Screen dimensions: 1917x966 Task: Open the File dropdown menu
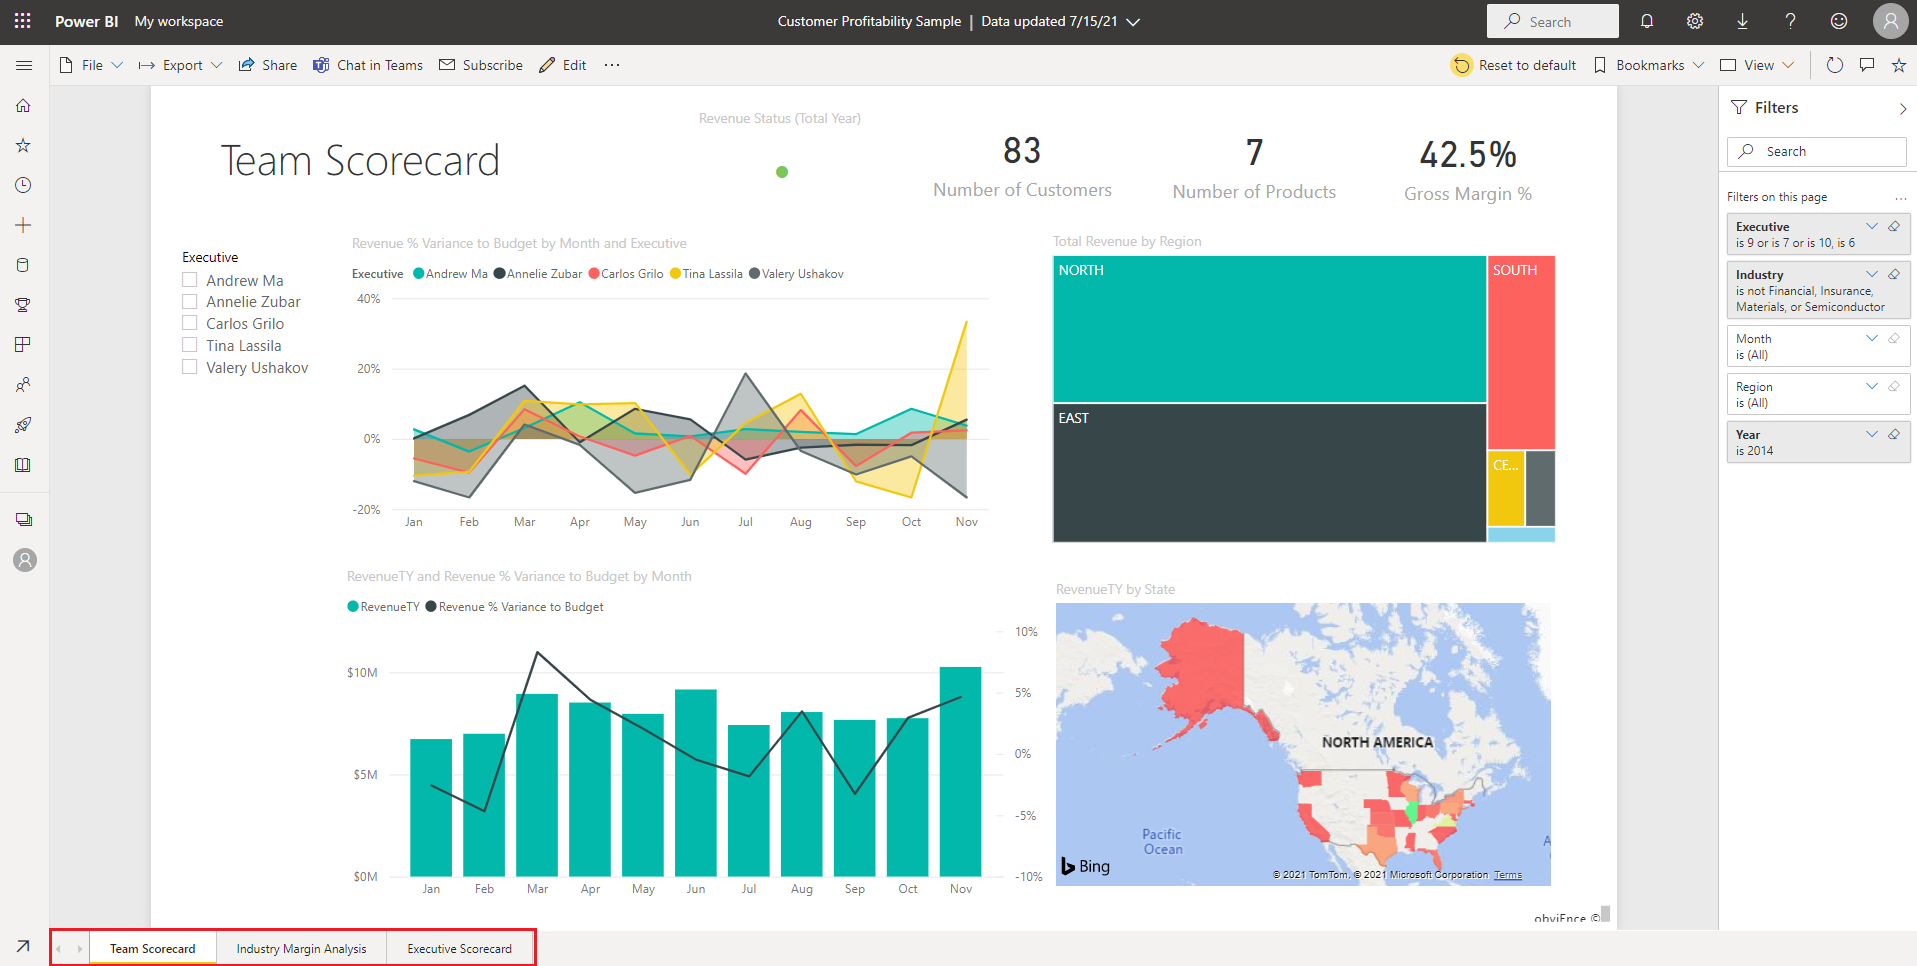pos(91,65)
